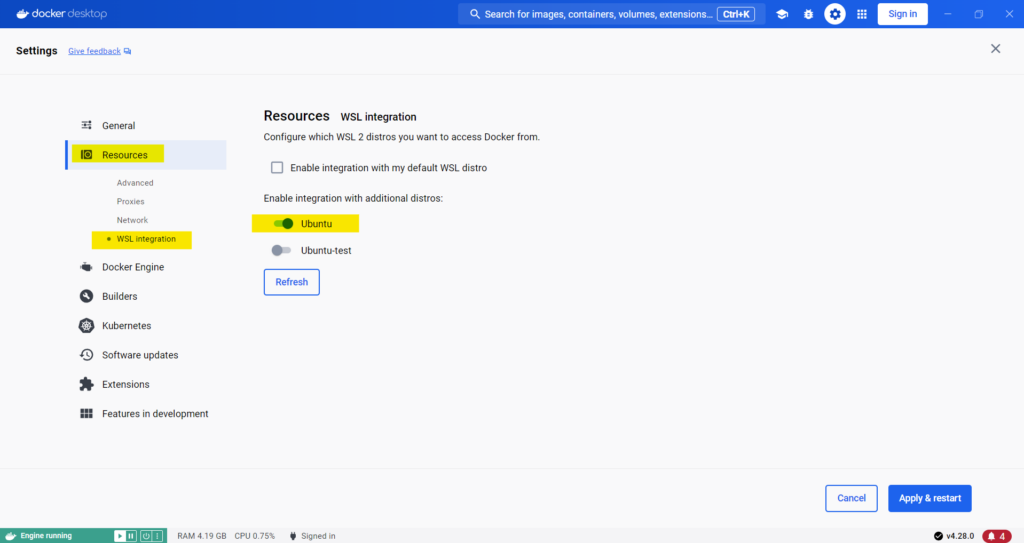The height and width of the screenshot is (543, 1024).
Task: Enable the Ubuntu-test integration toggle
Action: pyautogui.click(x=281, y=250)
